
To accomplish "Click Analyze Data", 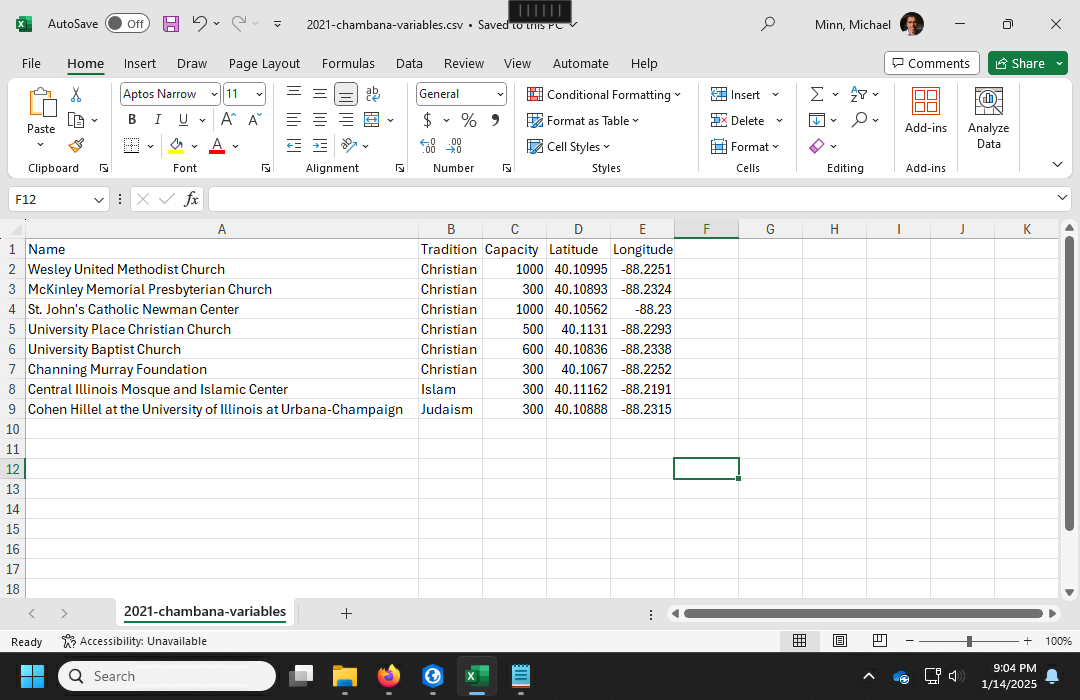I will click(x=988, y=119).
